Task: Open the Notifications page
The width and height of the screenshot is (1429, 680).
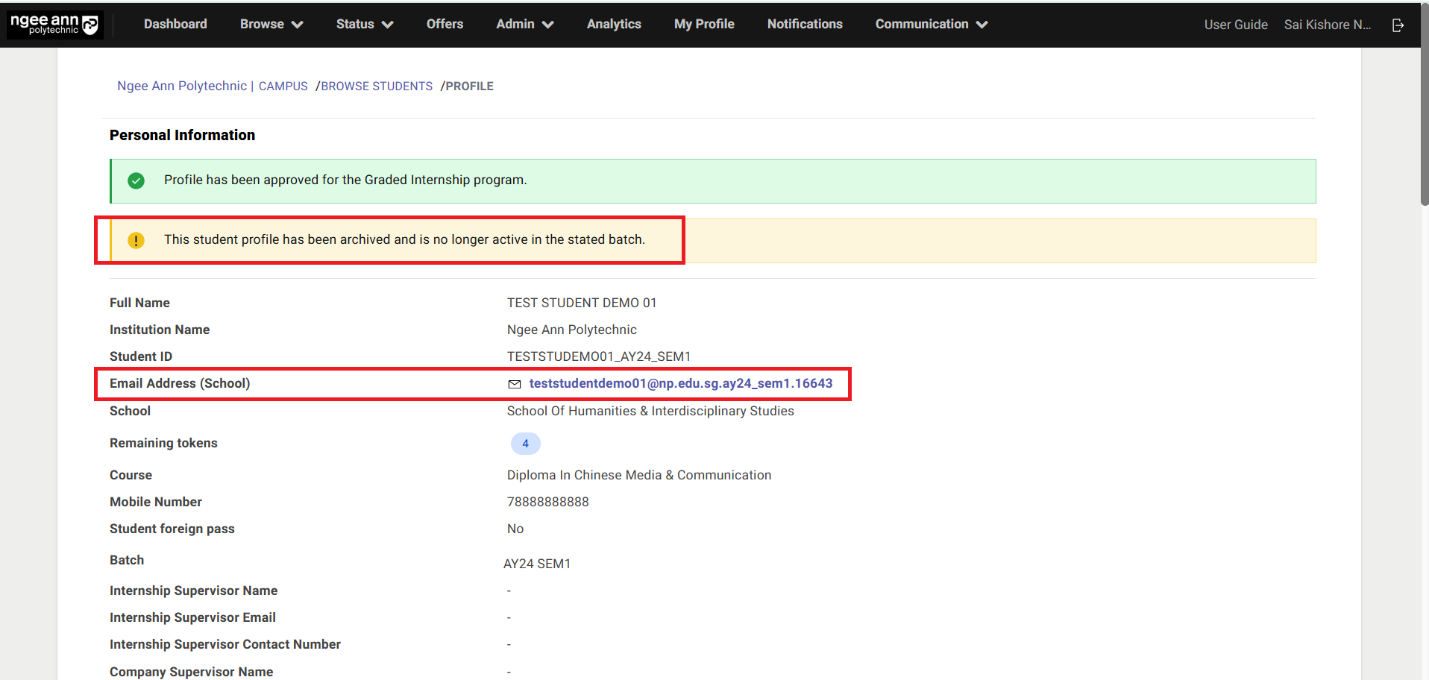Action: 805,24
